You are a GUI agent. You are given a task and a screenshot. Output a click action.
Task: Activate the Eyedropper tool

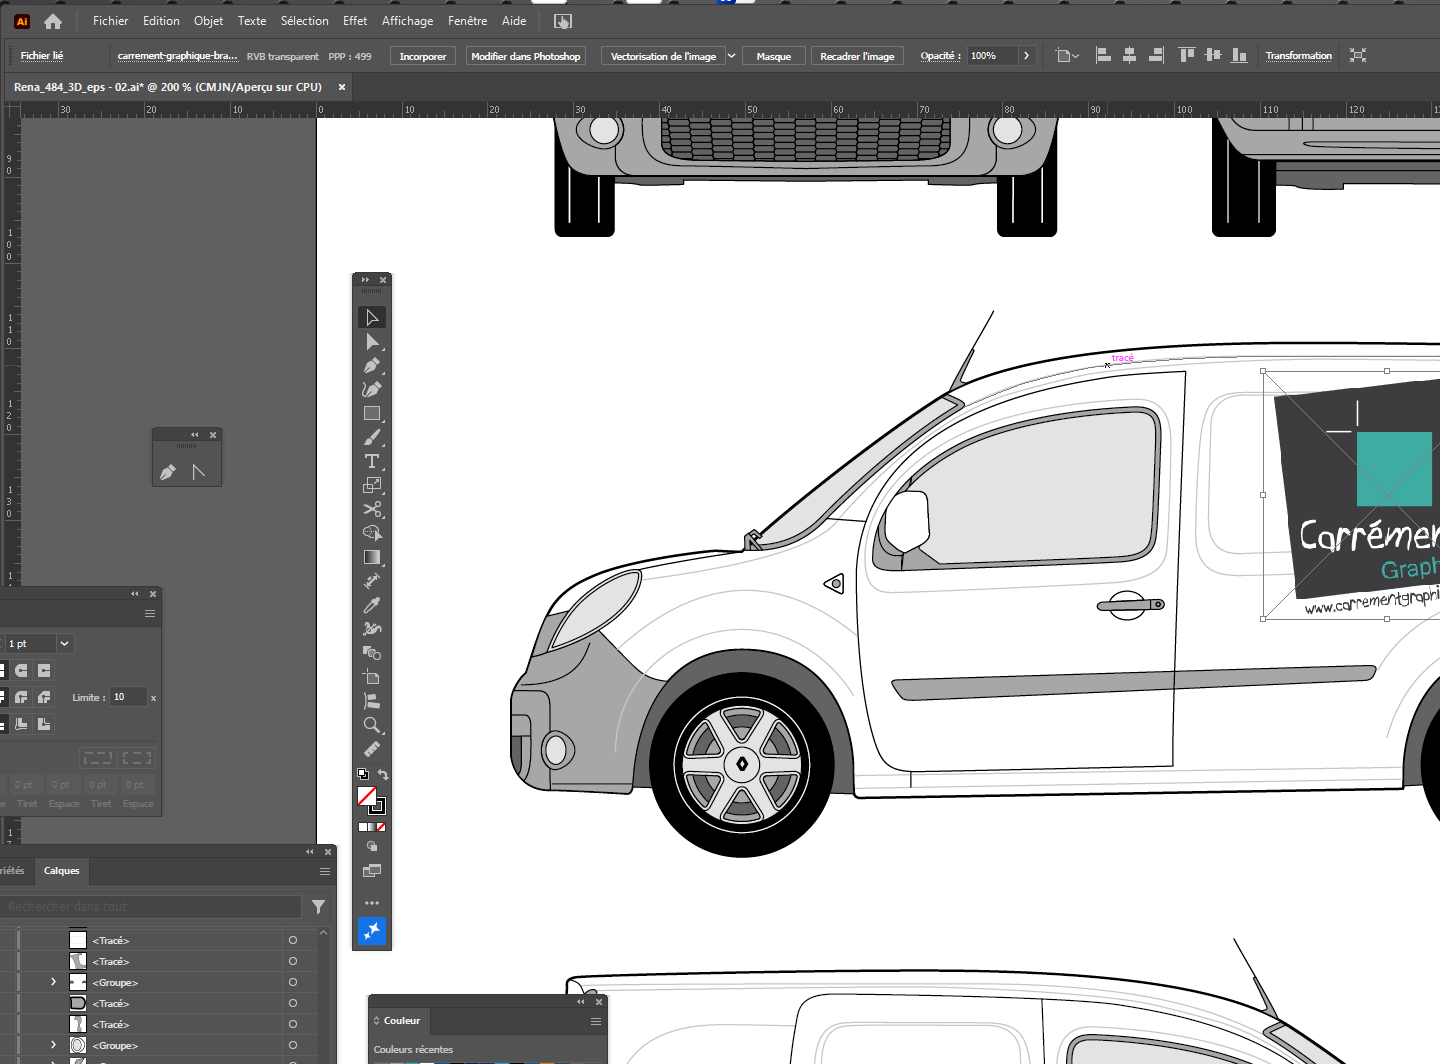(372, 605)
